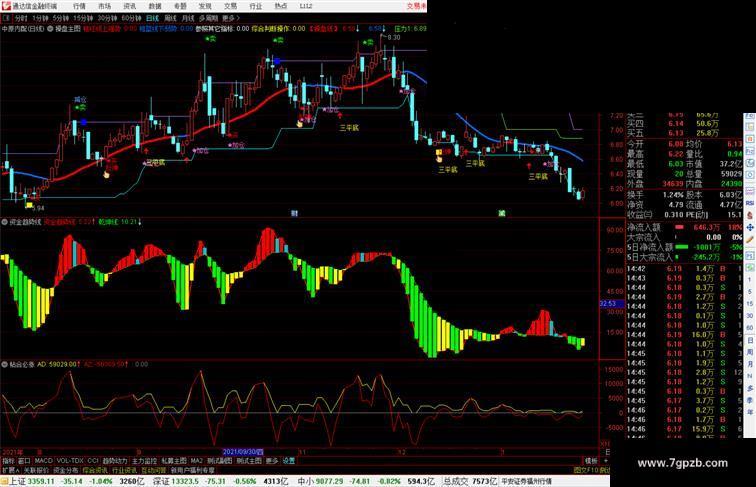The image size is (756, 487).
Task: Apply the MACD indicator
Action: point(43,461)
